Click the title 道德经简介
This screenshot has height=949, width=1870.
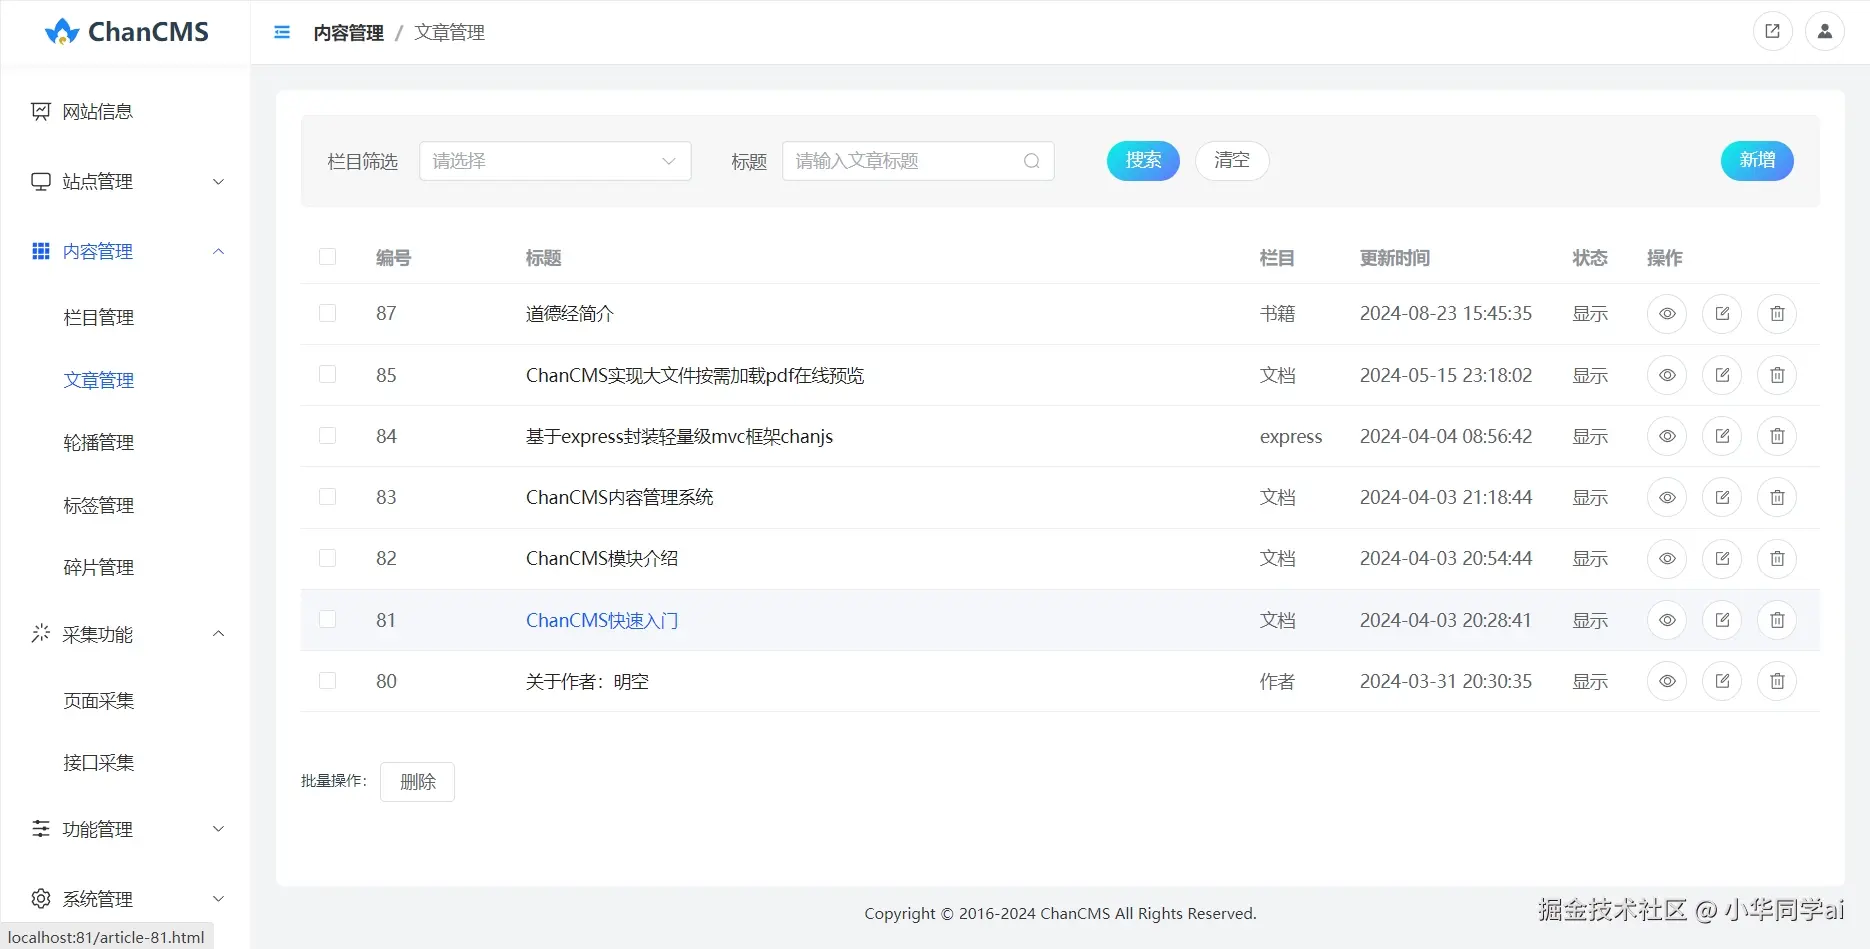570,314
